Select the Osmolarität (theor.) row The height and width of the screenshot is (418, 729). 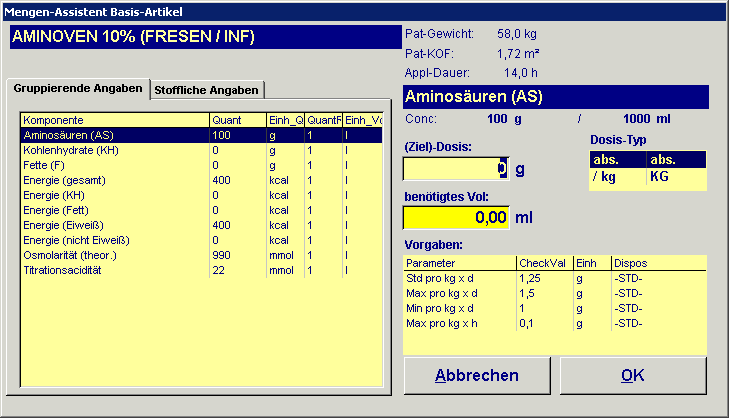tap(201, 255)
